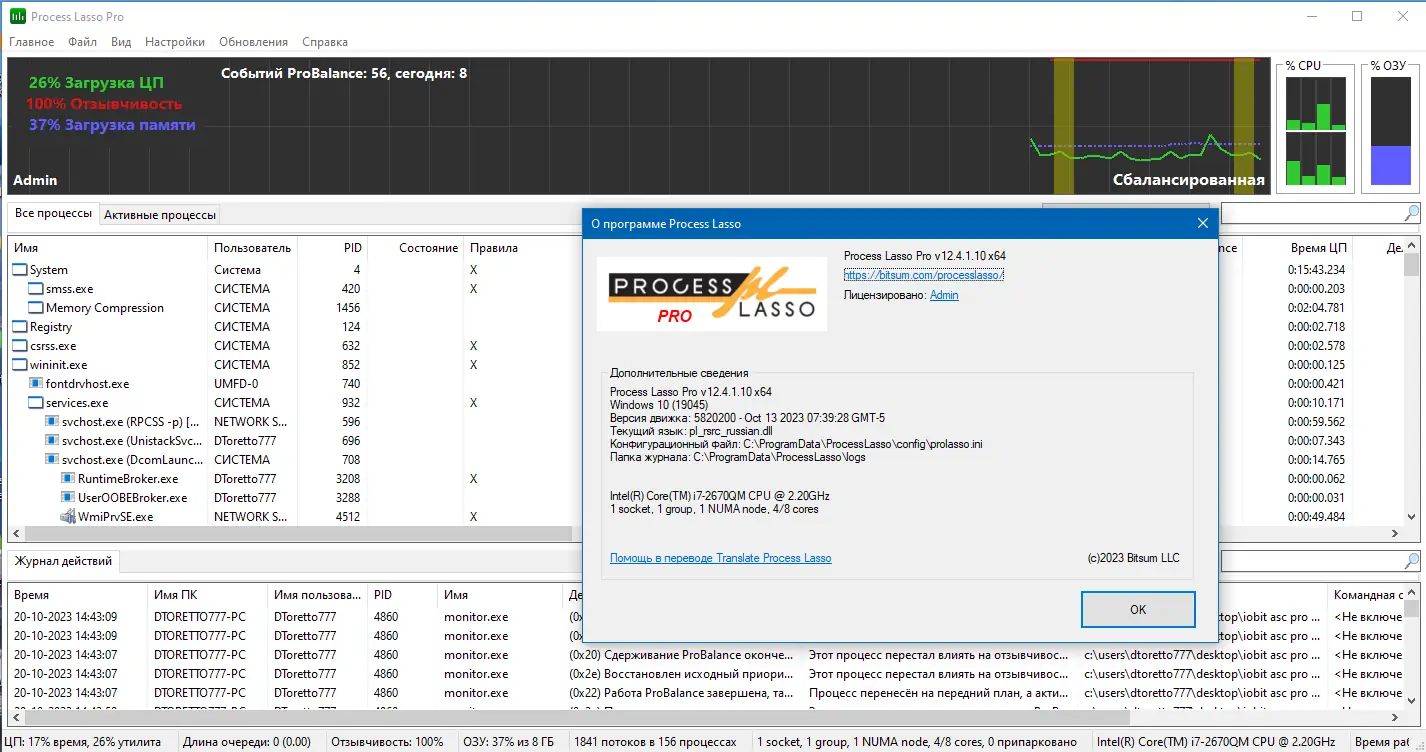Click the (c)2023 Bitsum LLC text
1426x752 pixels.
point(1133,557)
